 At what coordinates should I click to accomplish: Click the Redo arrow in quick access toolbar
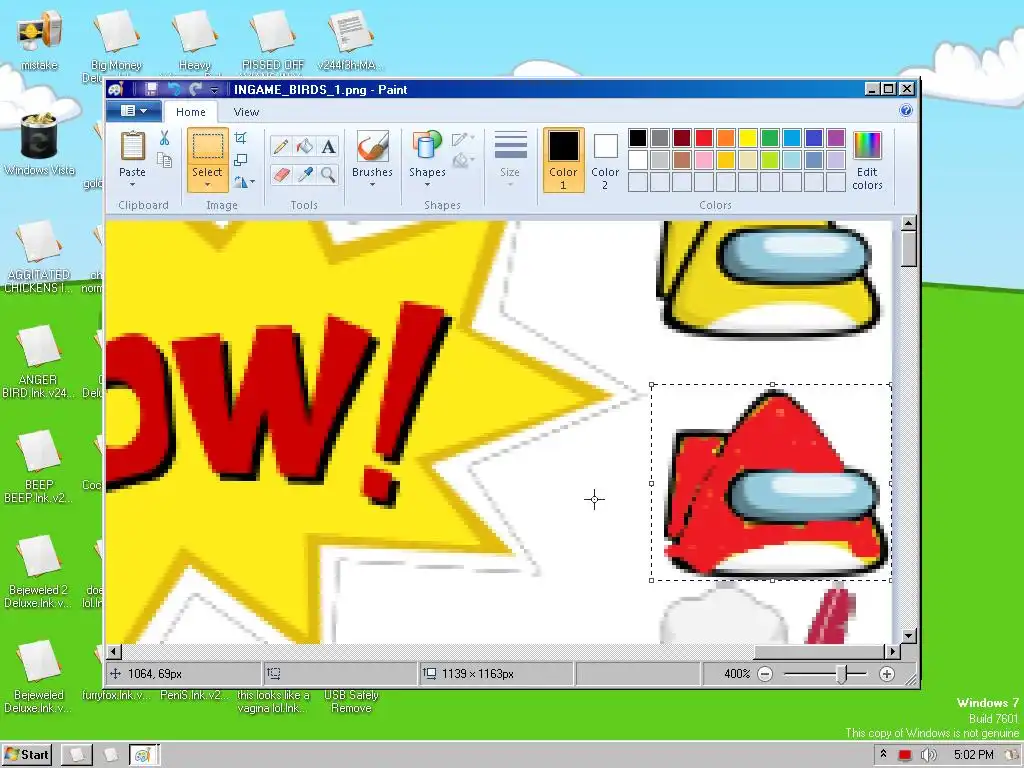click(x=195, y=89)
